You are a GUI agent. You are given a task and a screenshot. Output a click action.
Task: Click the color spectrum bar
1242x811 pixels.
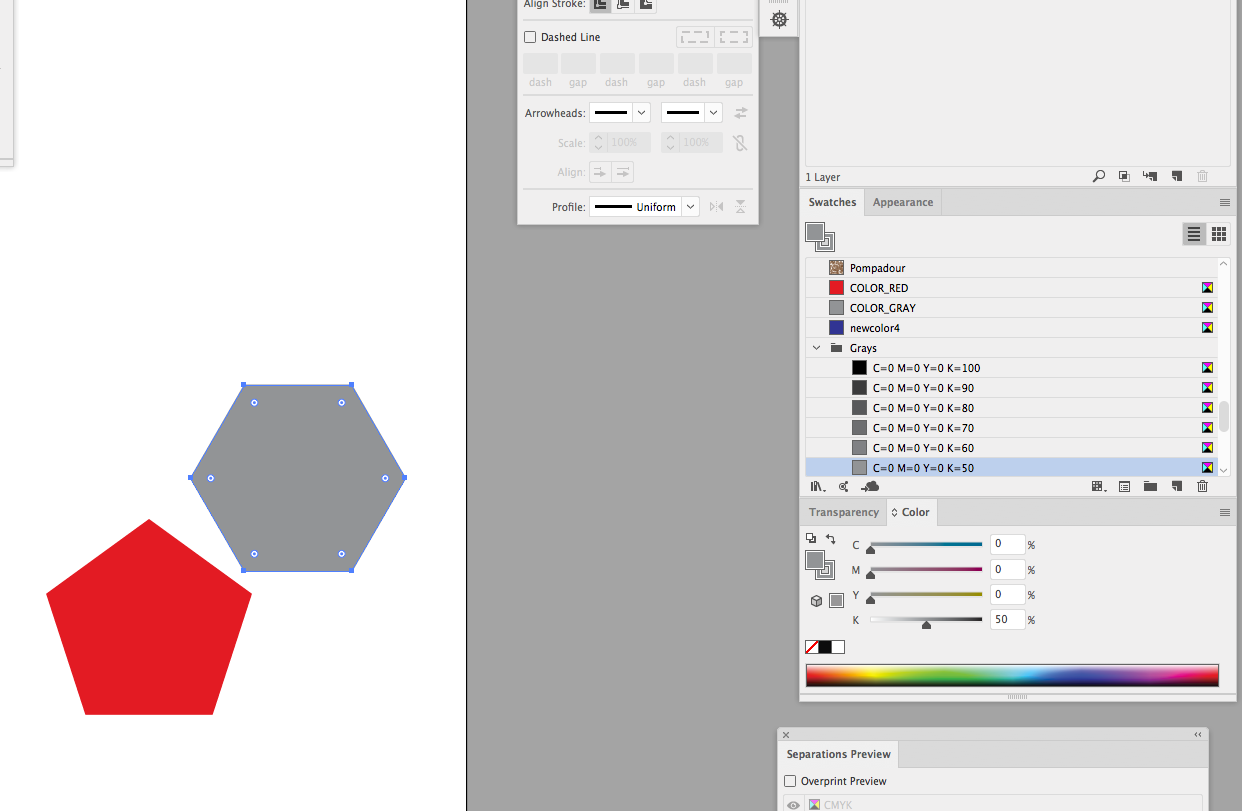click(x=1012, y=675)
